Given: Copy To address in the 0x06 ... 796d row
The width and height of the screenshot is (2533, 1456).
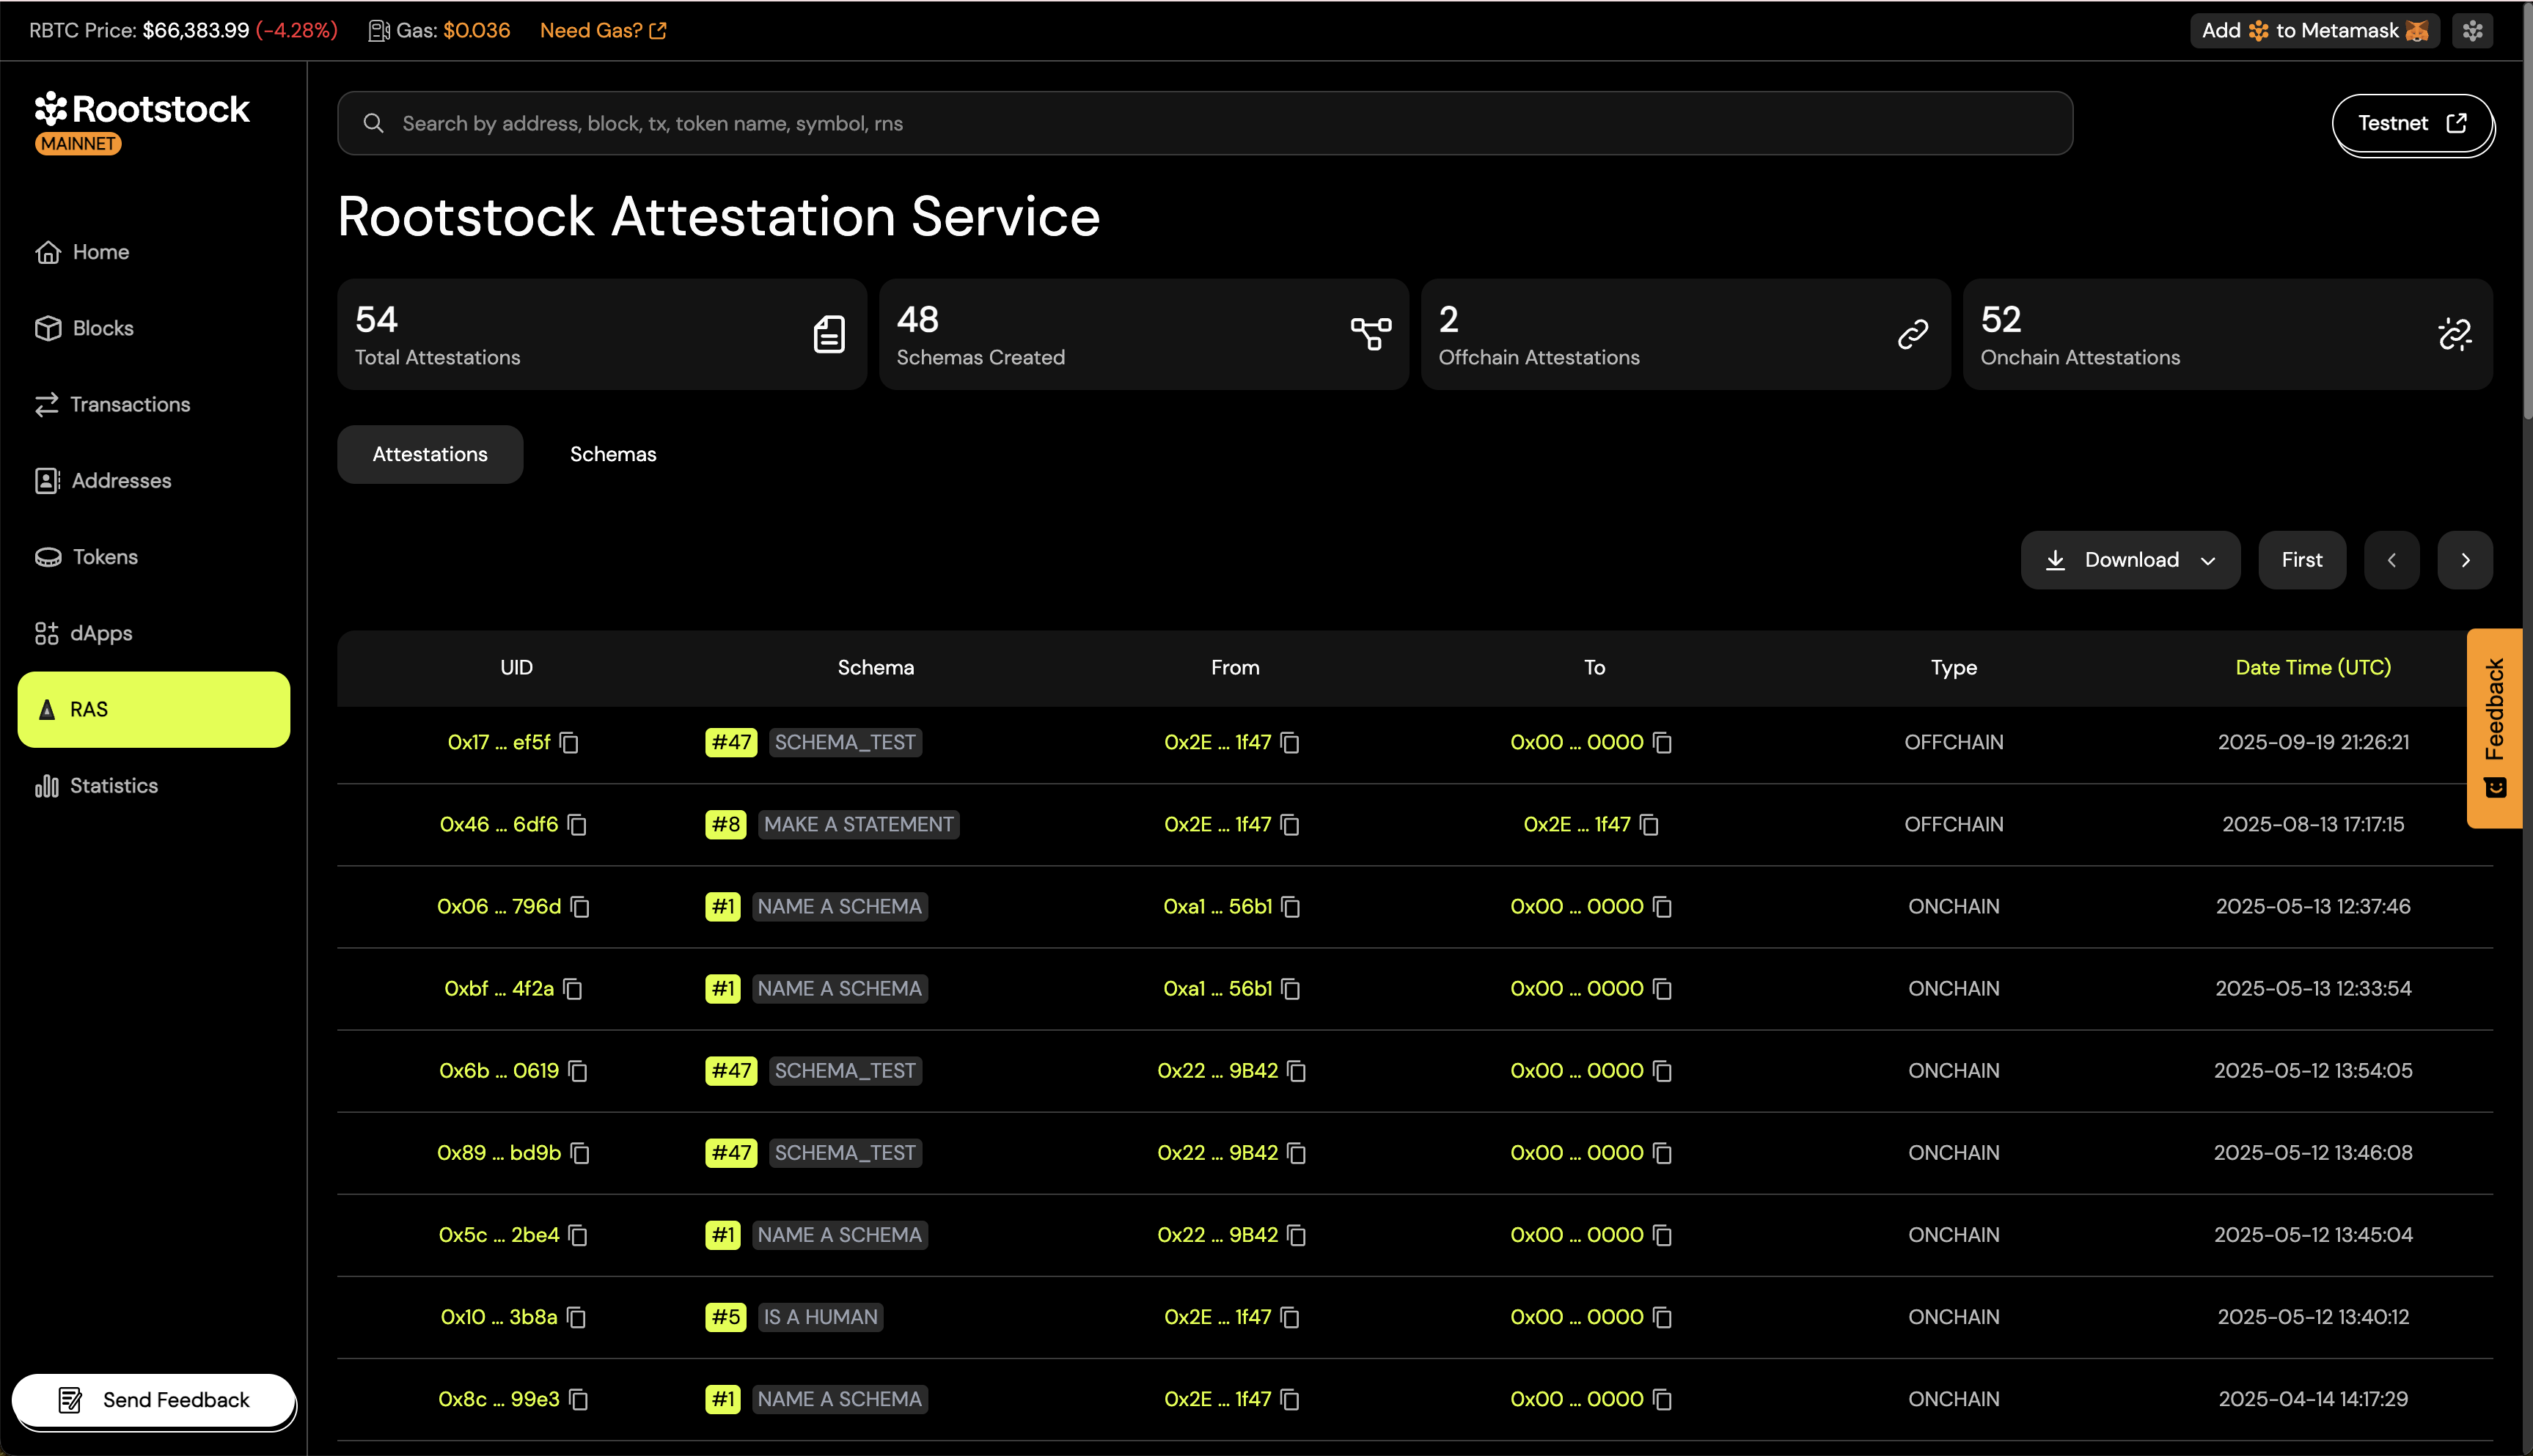Looking at the screenshot, I should pos(1662,907).
